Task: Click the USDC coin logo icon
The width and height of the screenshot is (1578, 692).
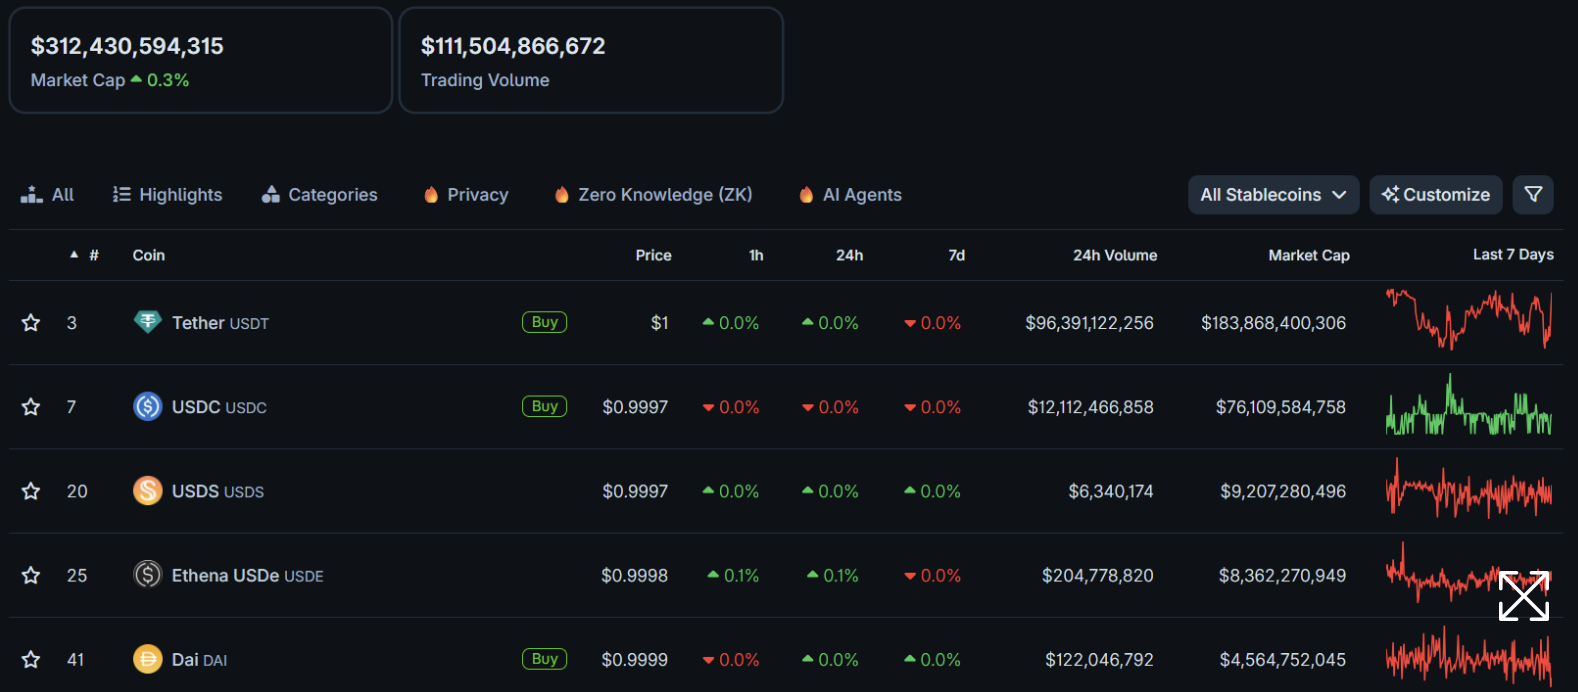Action: point(147,406)
